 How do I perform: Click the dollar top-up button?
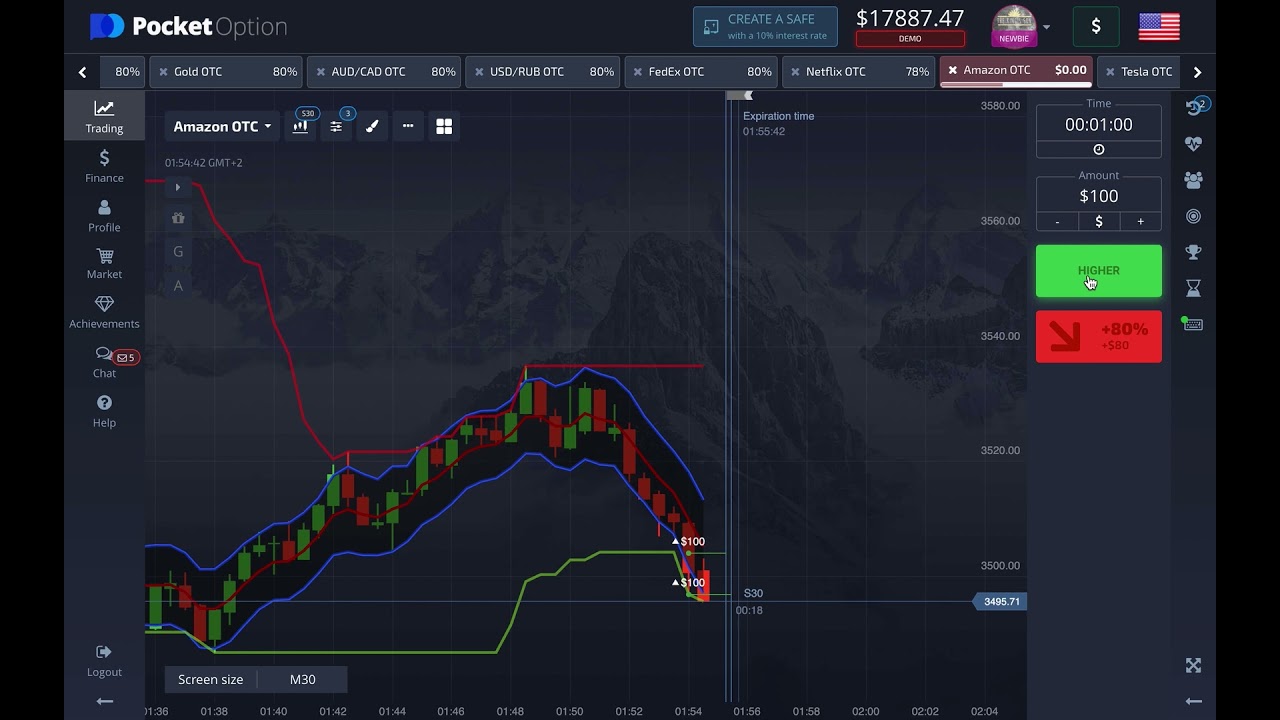click(x=1096, y=27)
